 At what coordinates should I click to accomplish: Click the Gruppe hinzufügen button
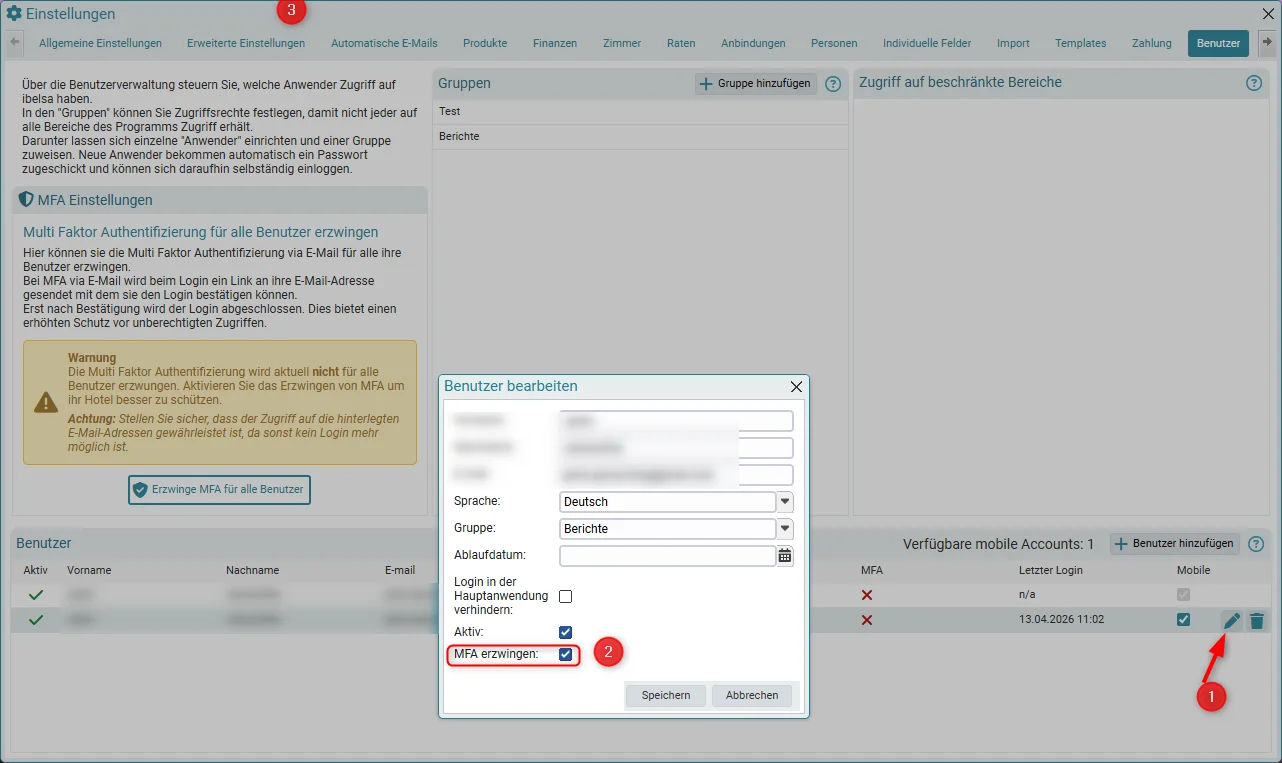pyautogui.click(x=756, y=84)
